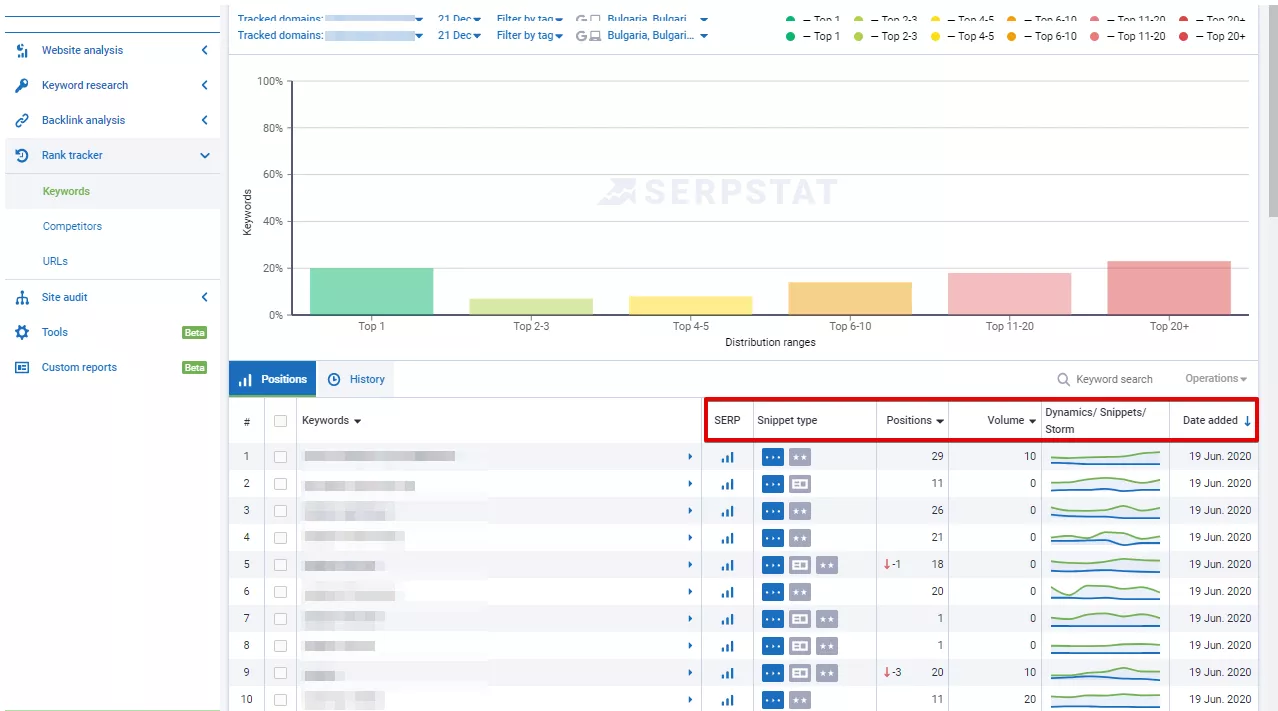Click the Site audit hierarchy icon
Screen dimensions: 1278x711
22,297
